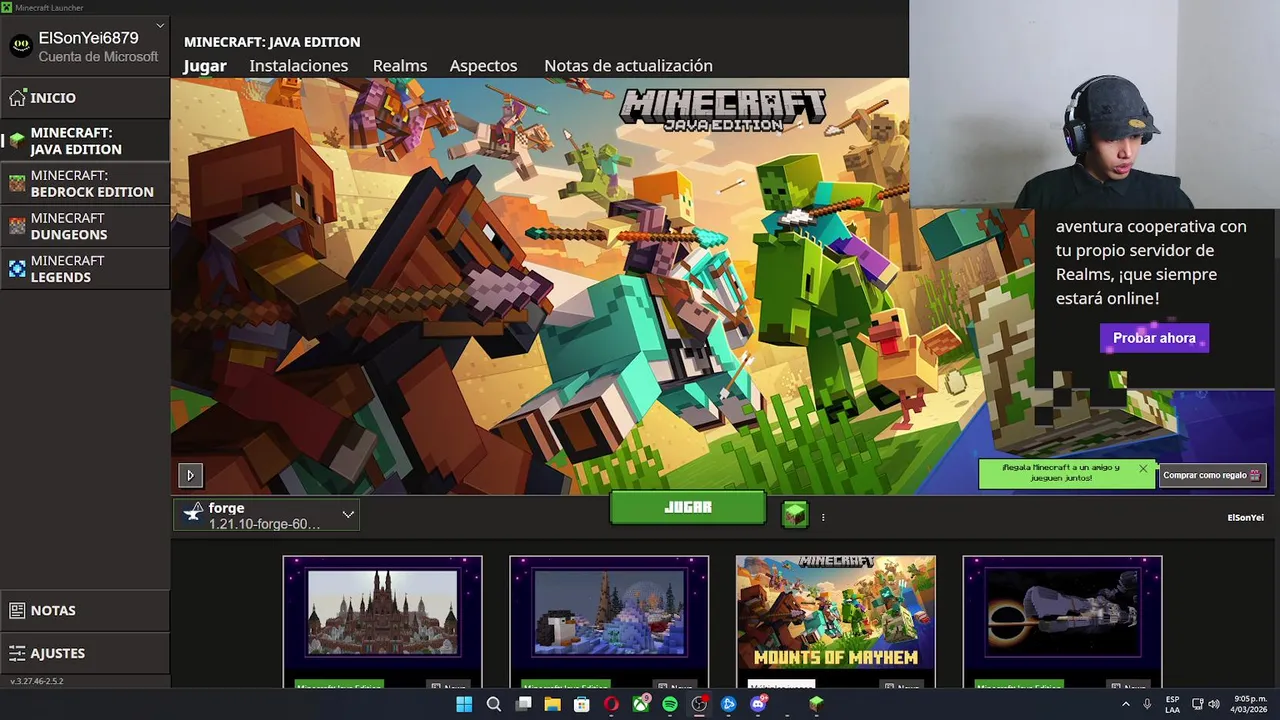Open File Explorer from taskbar
The width and height of the screenshot is (1280, 720).
[552, 704]
